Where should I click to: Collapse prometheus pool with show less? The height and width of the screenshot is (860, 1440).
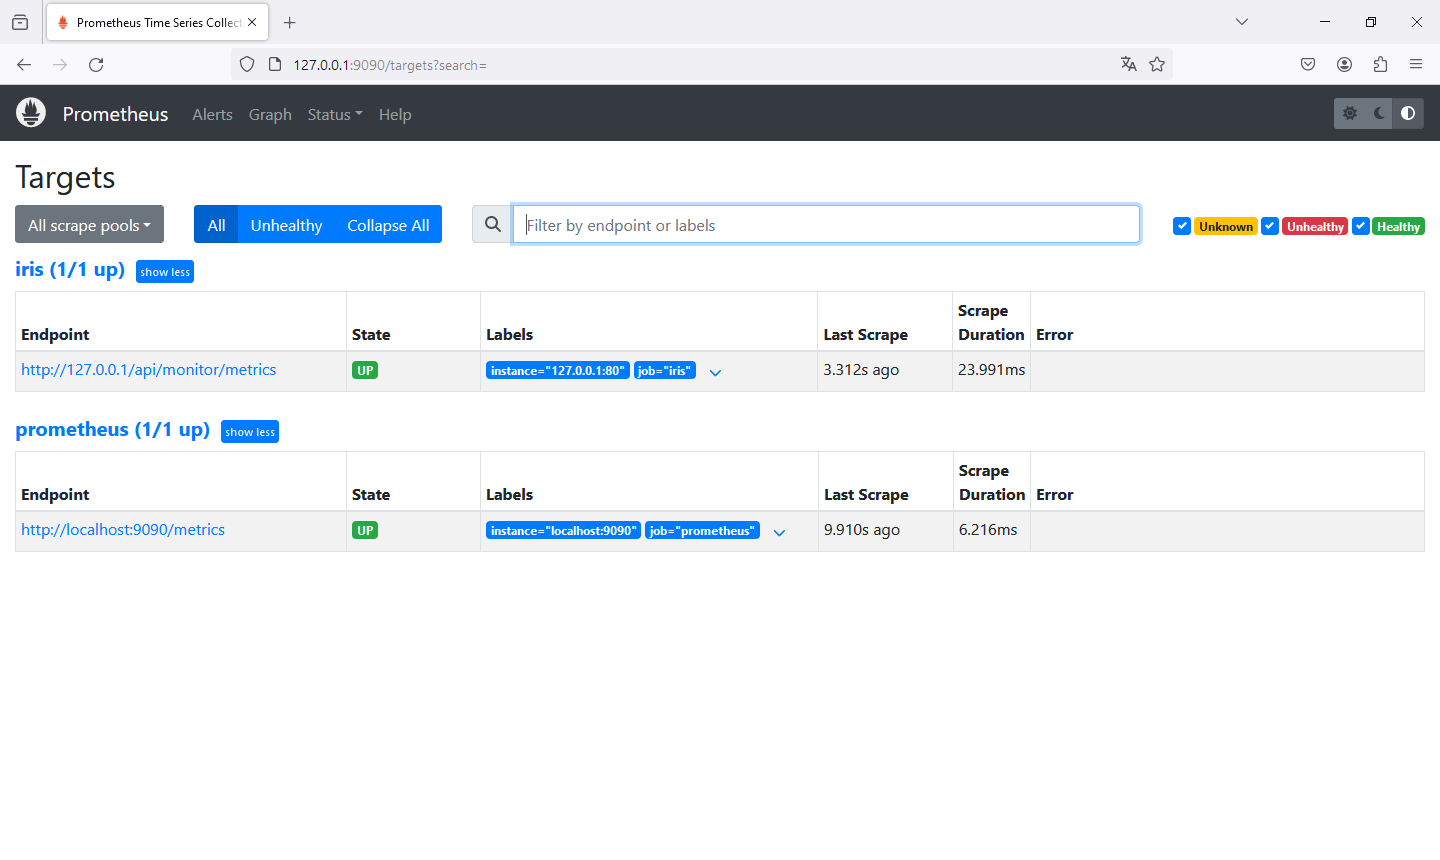click(250, 432)
